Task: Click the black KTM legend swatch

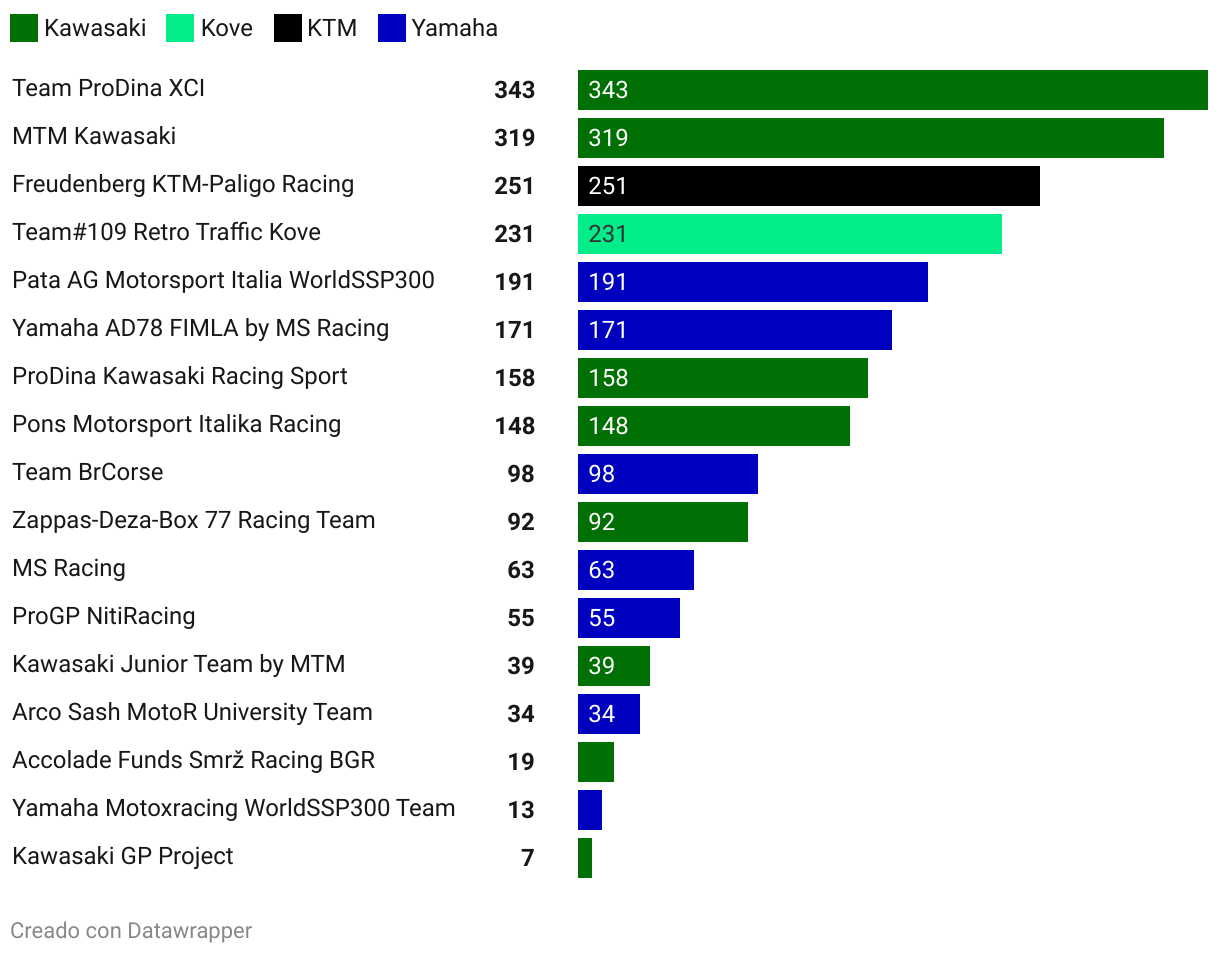Action: tap(288, 28)
